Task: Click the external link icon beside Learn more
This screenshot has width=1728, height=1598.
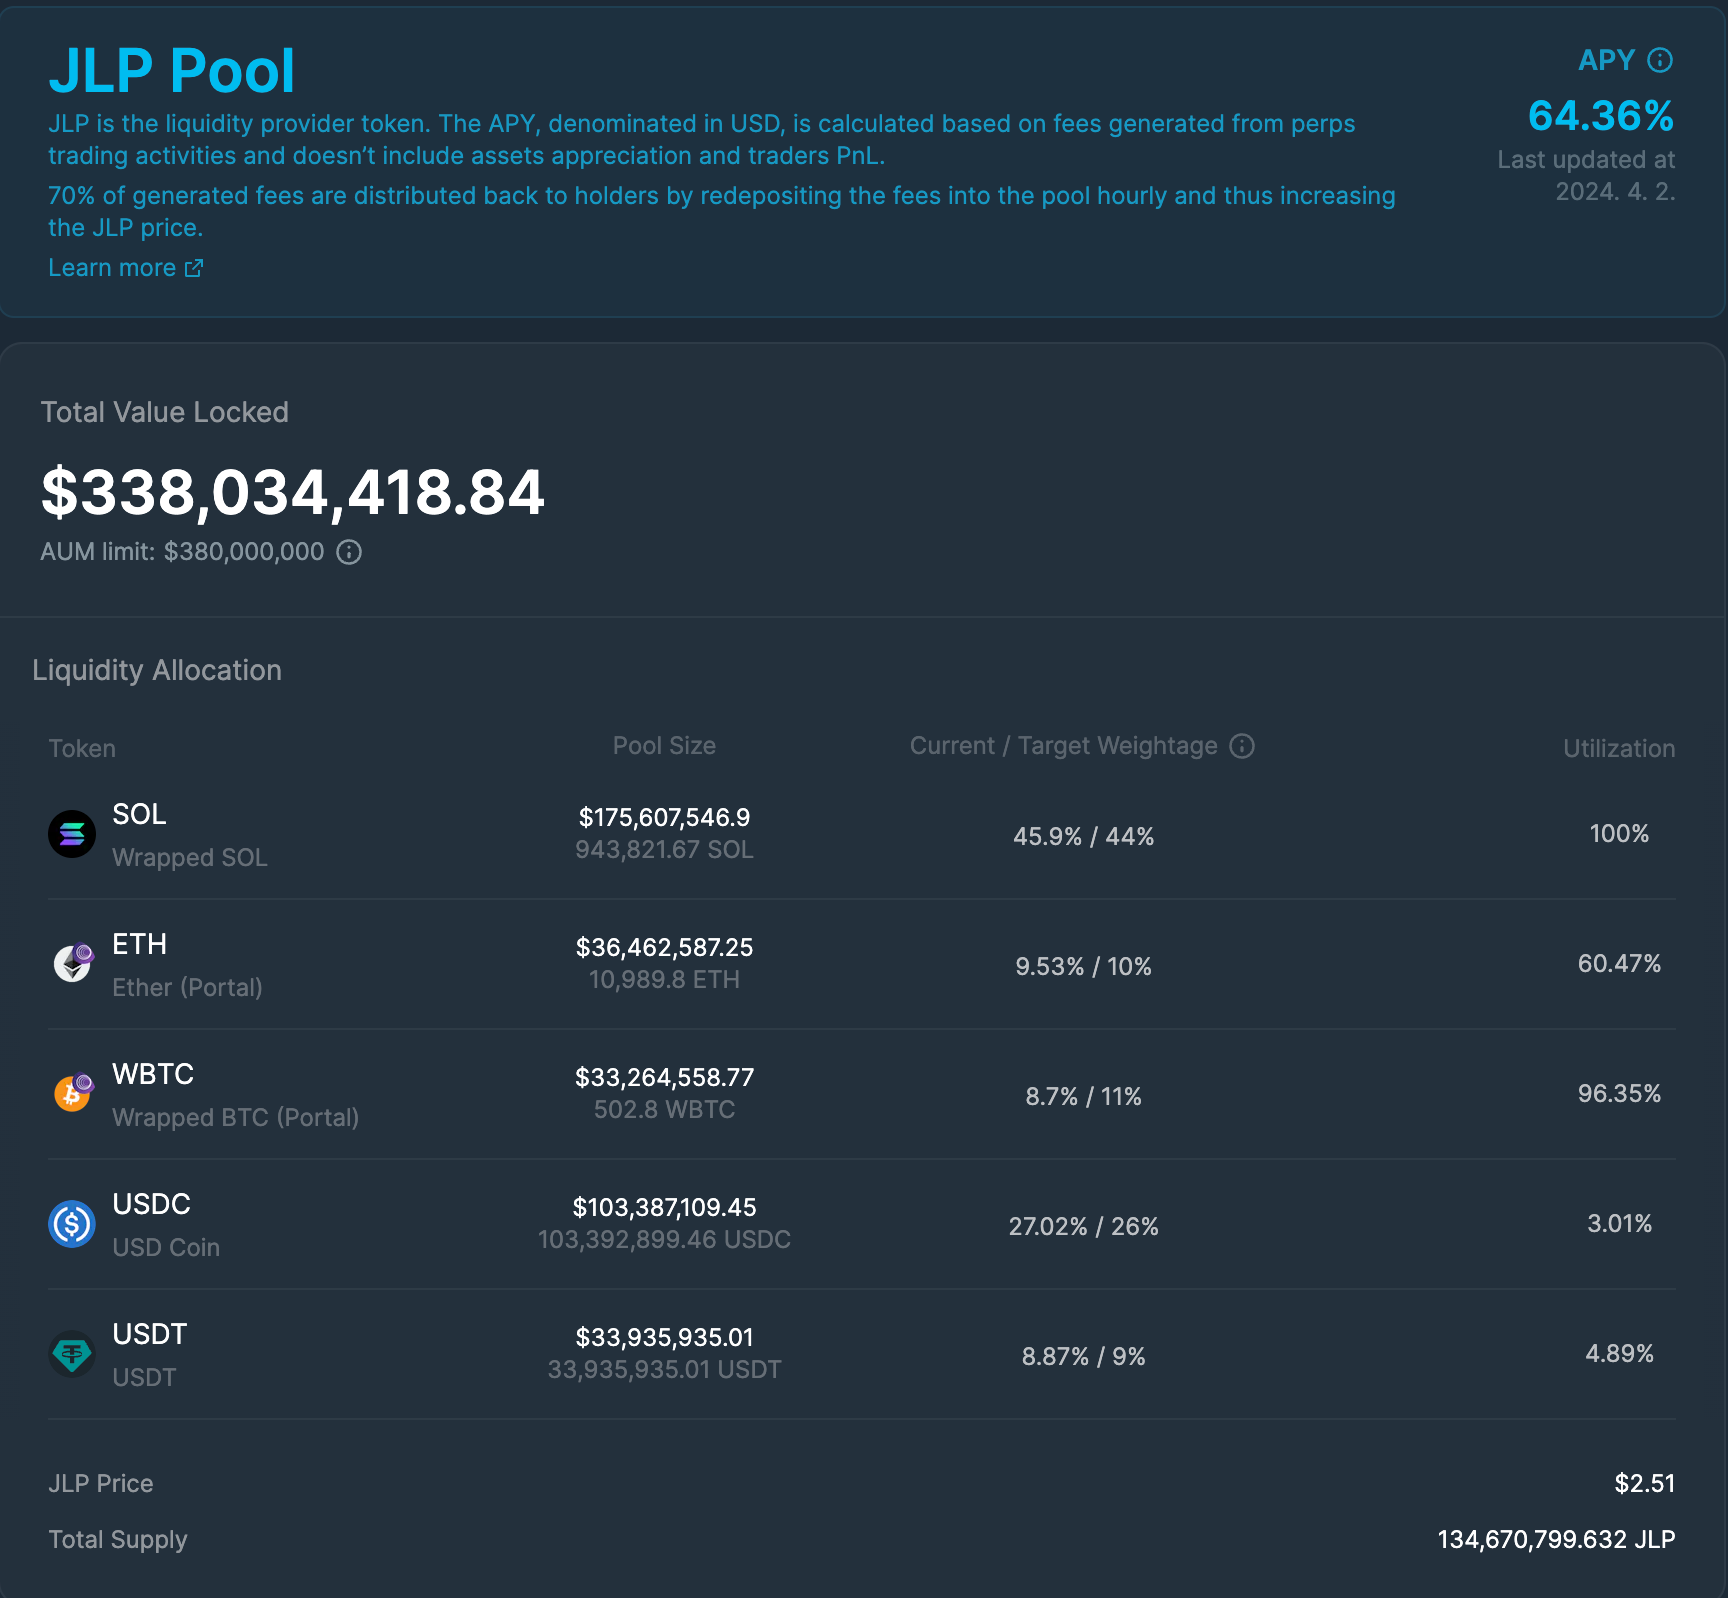Action: tap(194, 267)
